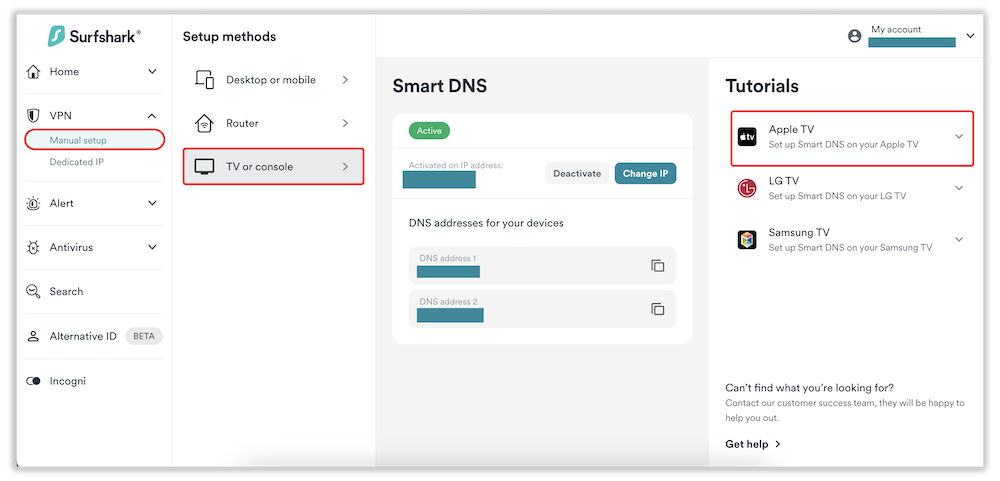
Task: Click the Antivirus bug icon
Action: 33,248
